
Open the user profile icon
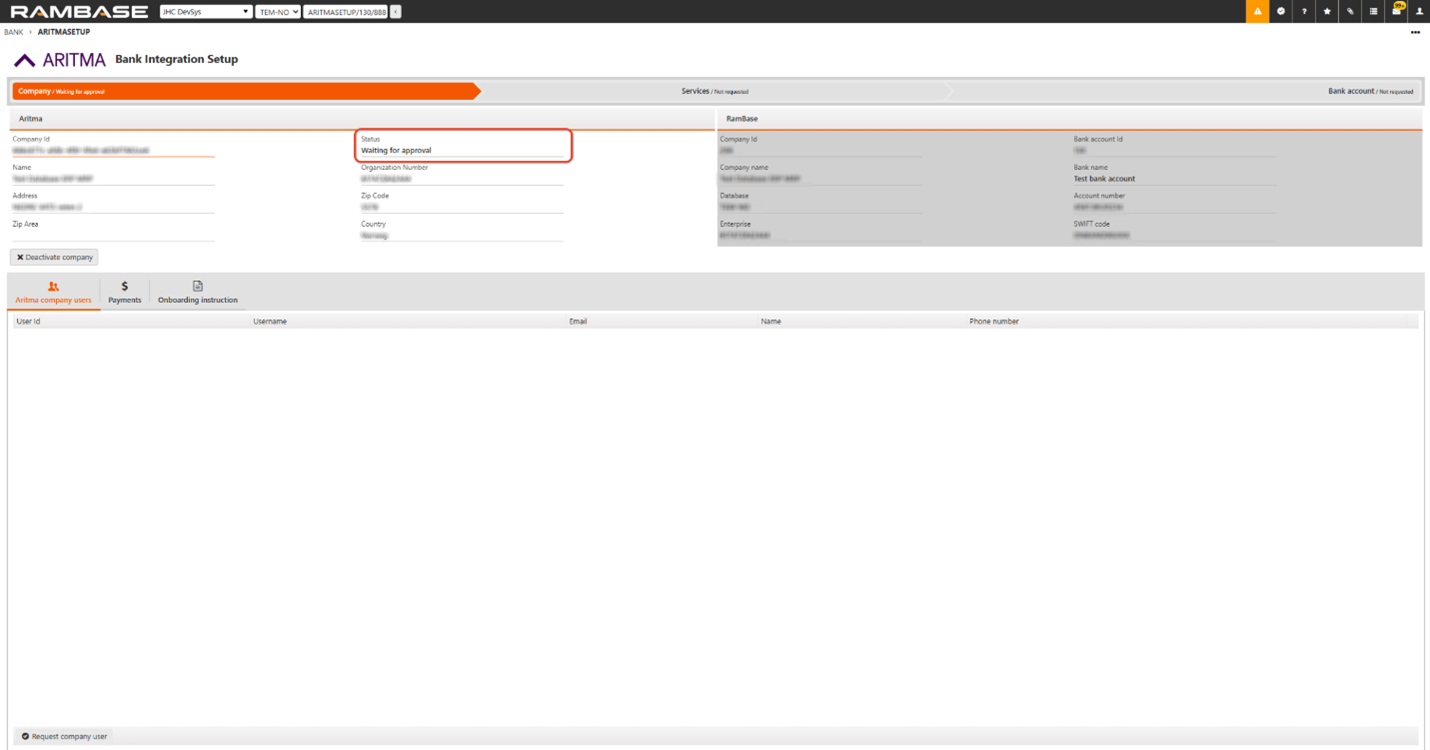pos(1419,11)
